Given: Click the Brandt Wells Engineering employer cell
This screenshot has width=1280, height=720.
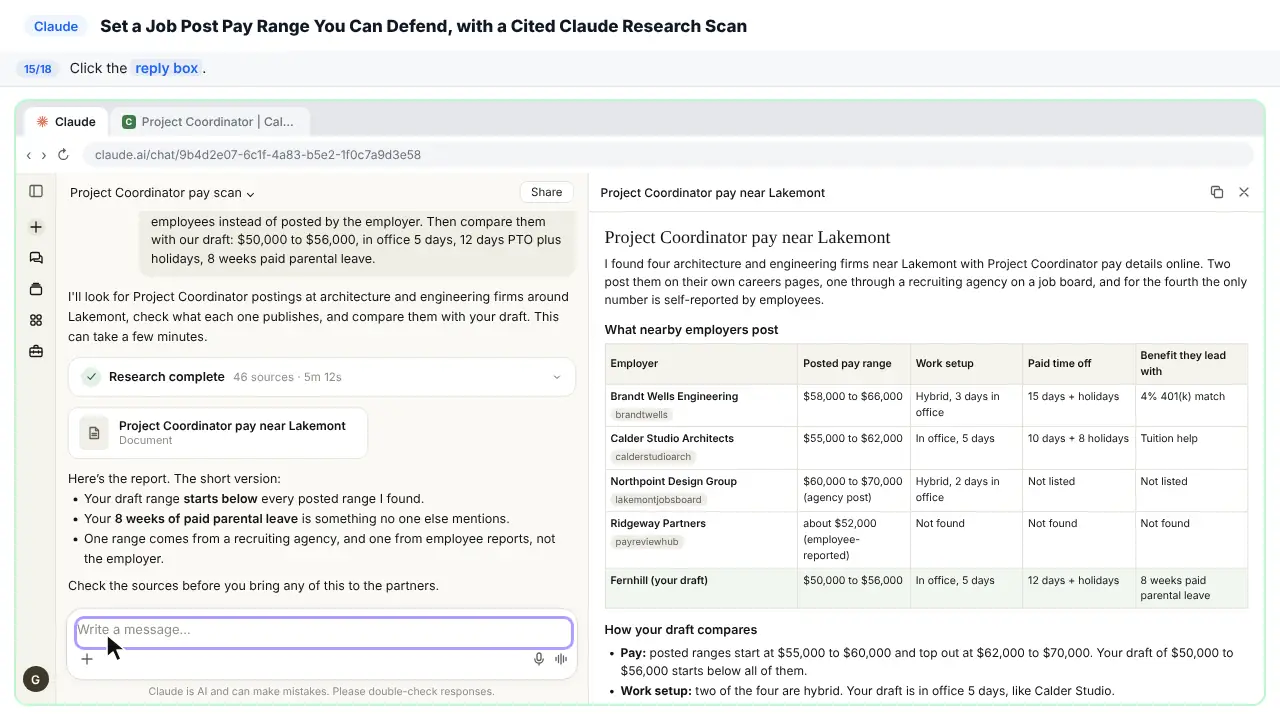Looking at the screenshot, I should (x=701, y=405).
